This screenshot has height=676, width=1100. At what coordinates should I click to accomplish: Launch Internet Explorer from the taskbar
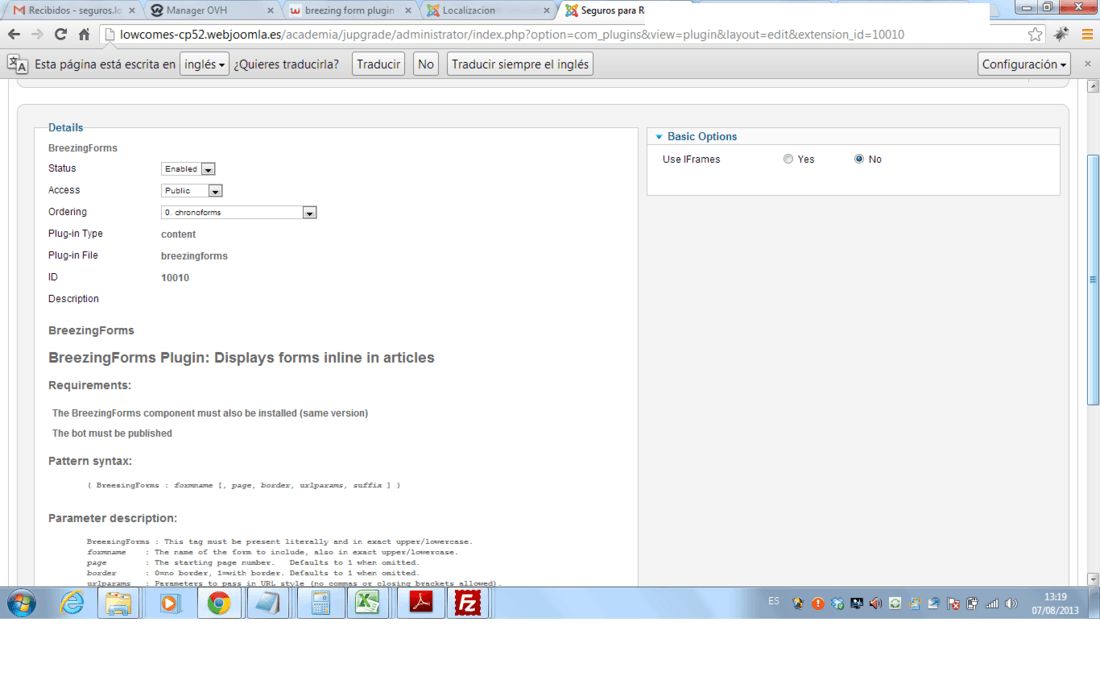point(72,603)
